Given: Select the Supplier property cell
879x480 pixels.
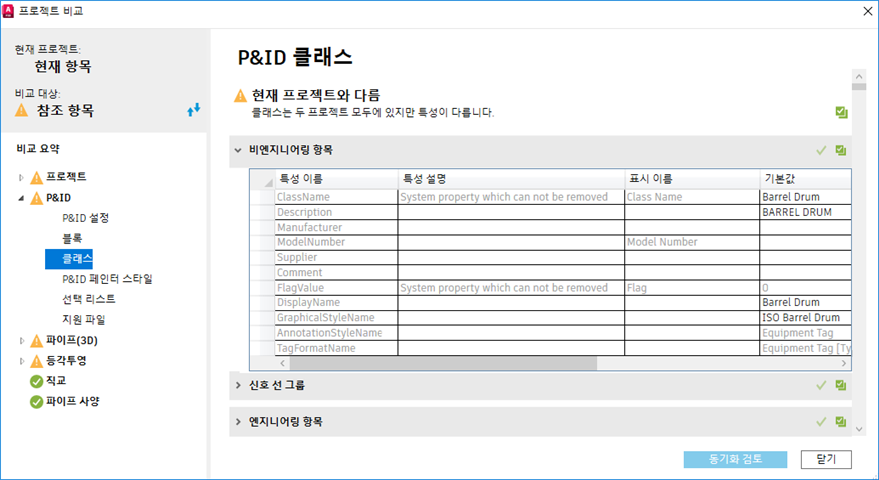Looking at the screenshot, I should pyautogui.click(x=336, y=257).
